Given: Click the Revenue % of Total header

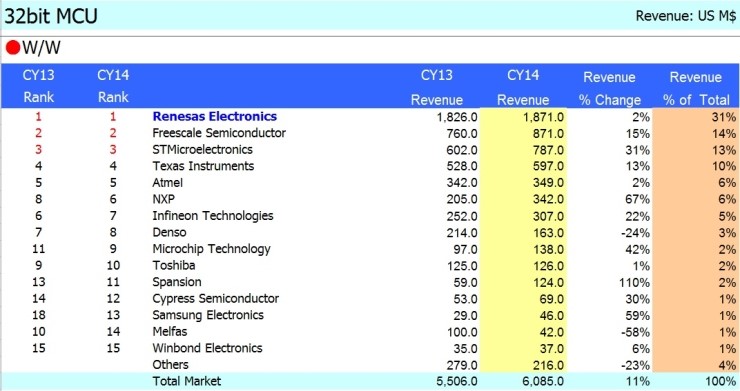Looking at the screenshot, I should click(x=696, y=88).
